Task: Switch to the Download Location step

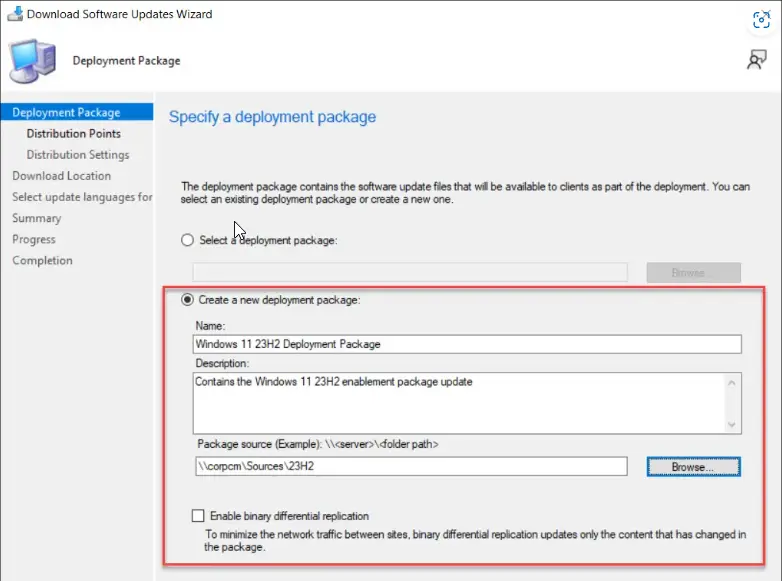Action: [62, 176]
